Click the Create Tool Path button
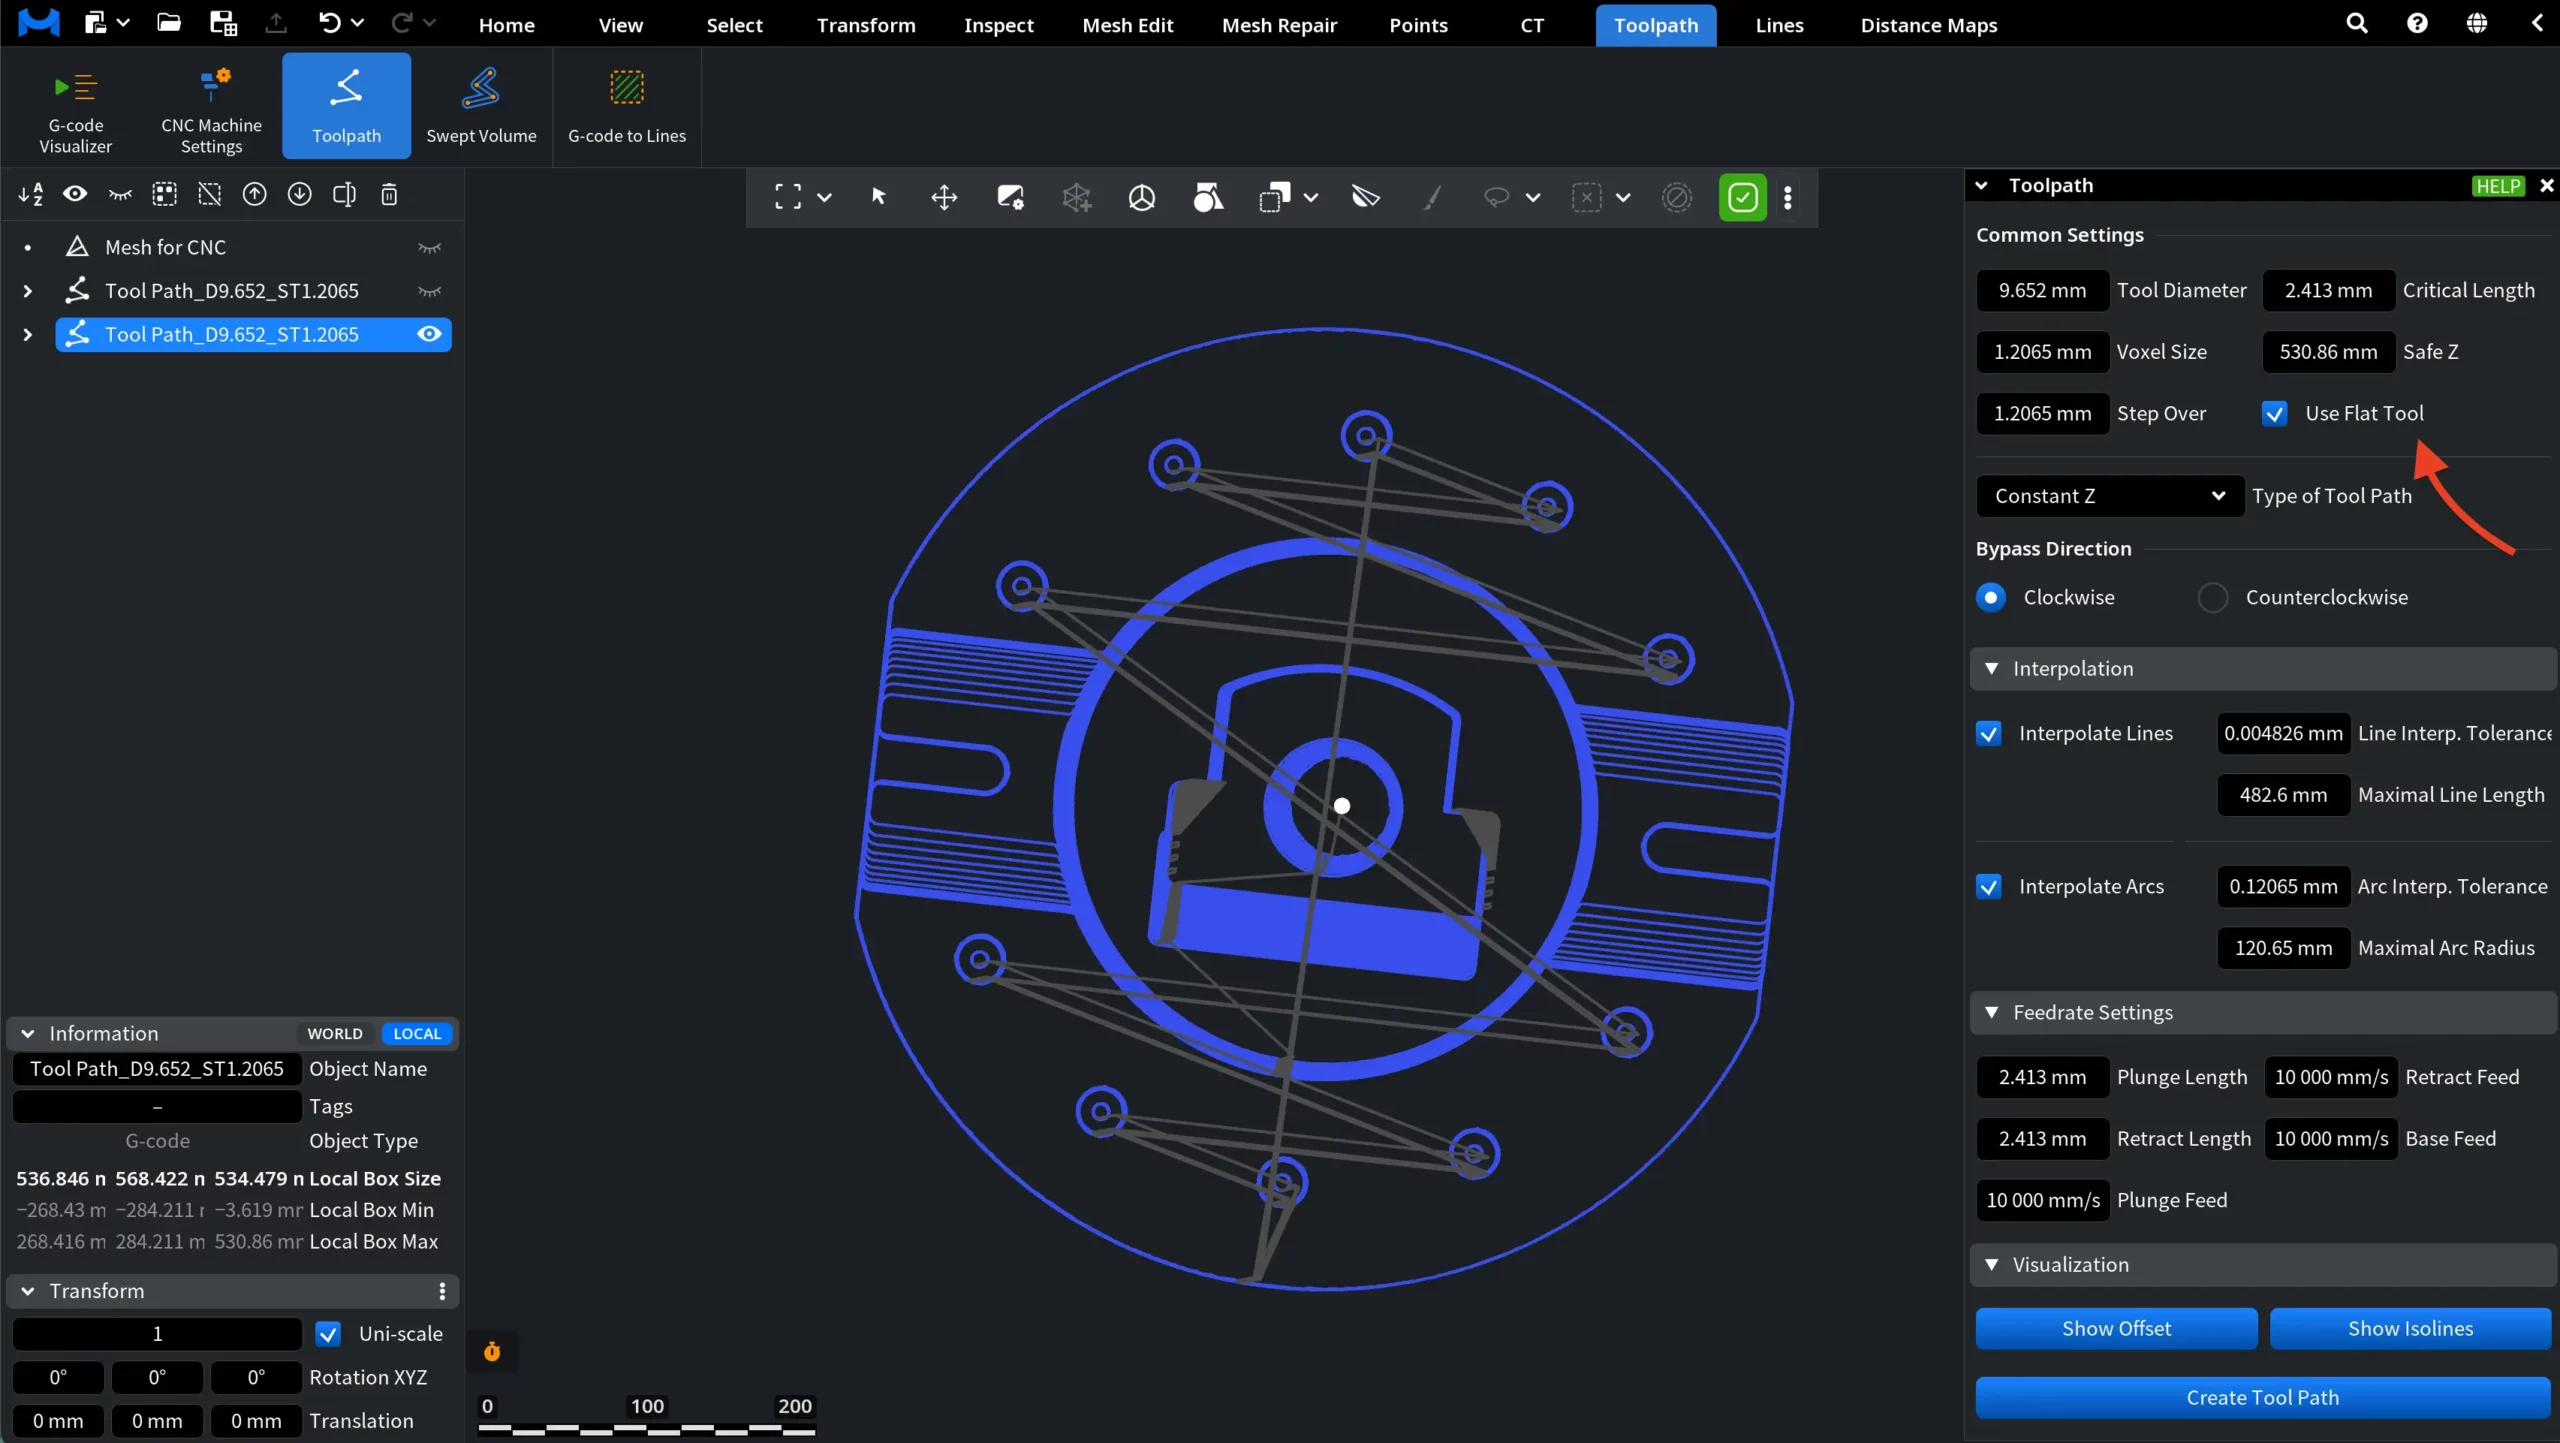The image size is (2560, 1443). [x=2263, y=1398]
